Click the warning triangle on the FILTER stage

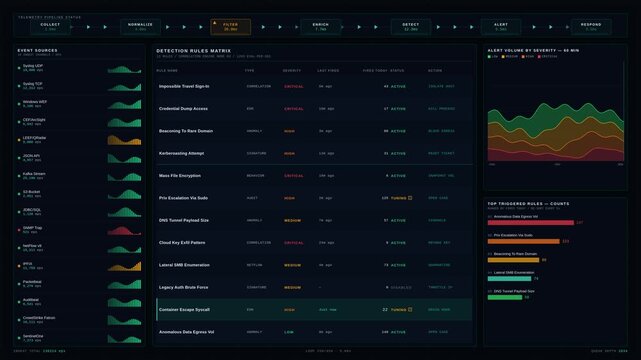tap(214, 22)
